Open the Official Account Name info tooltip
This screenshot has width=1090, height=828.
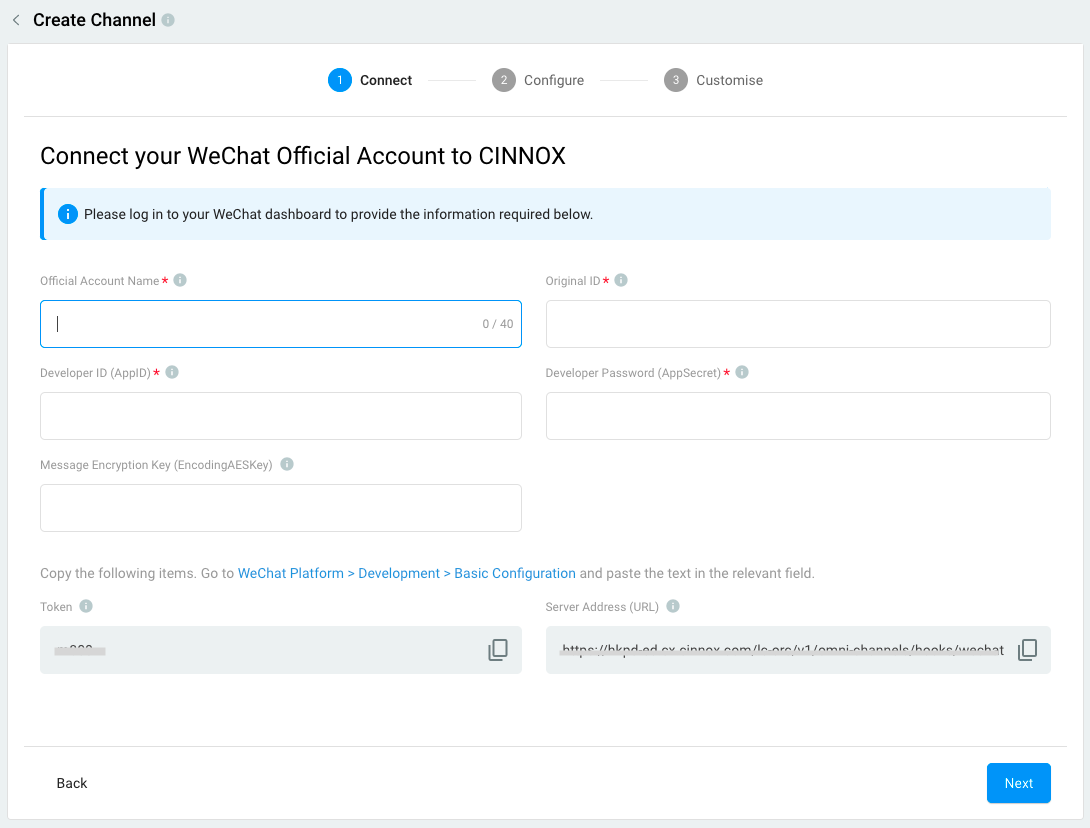180,280
